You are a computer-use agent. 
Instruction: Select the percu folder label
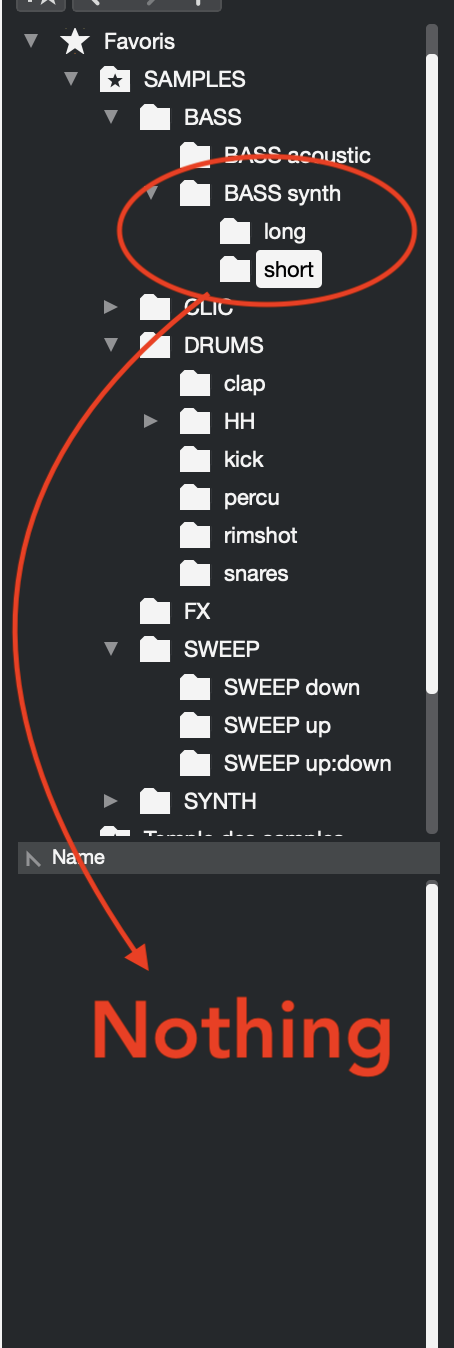tap(251, 497)
